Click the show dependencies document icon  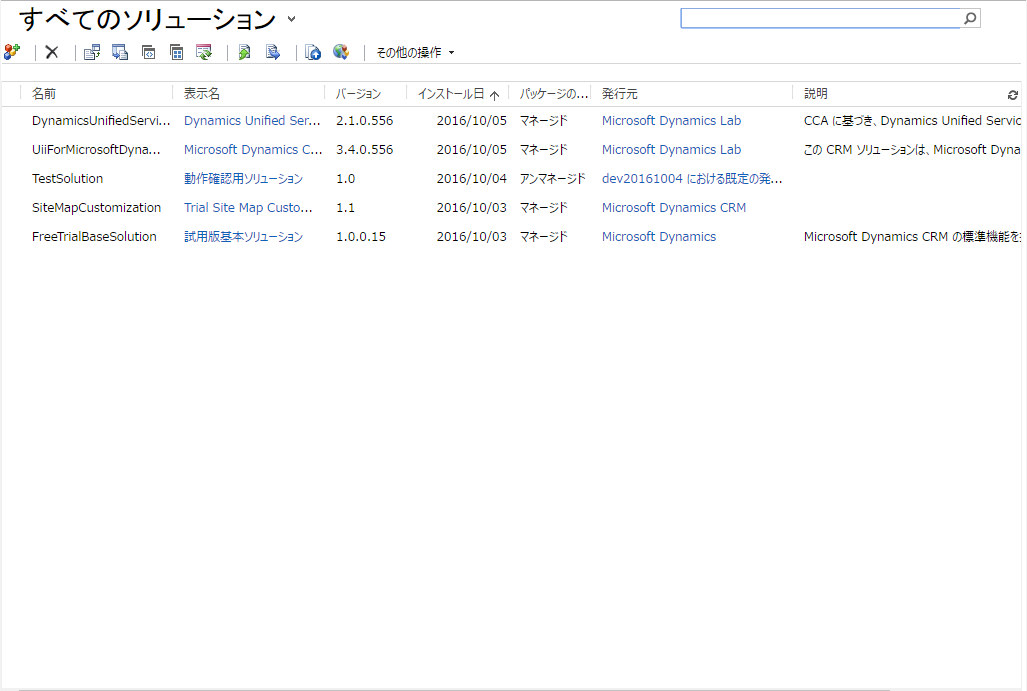92,52
